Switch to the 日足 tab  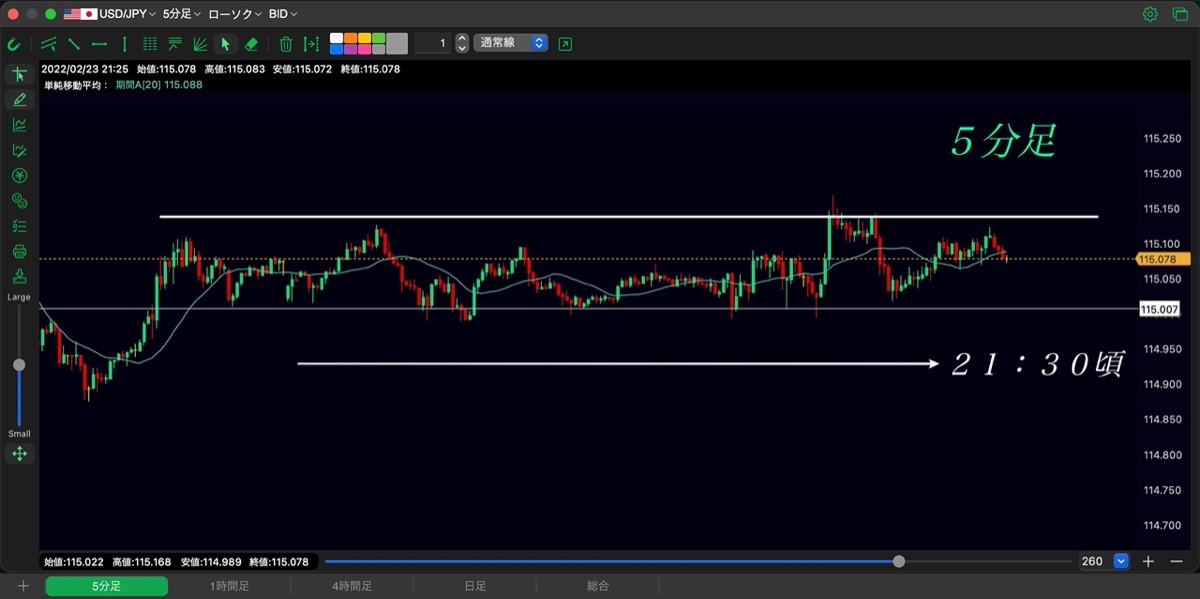pos(475,586)
